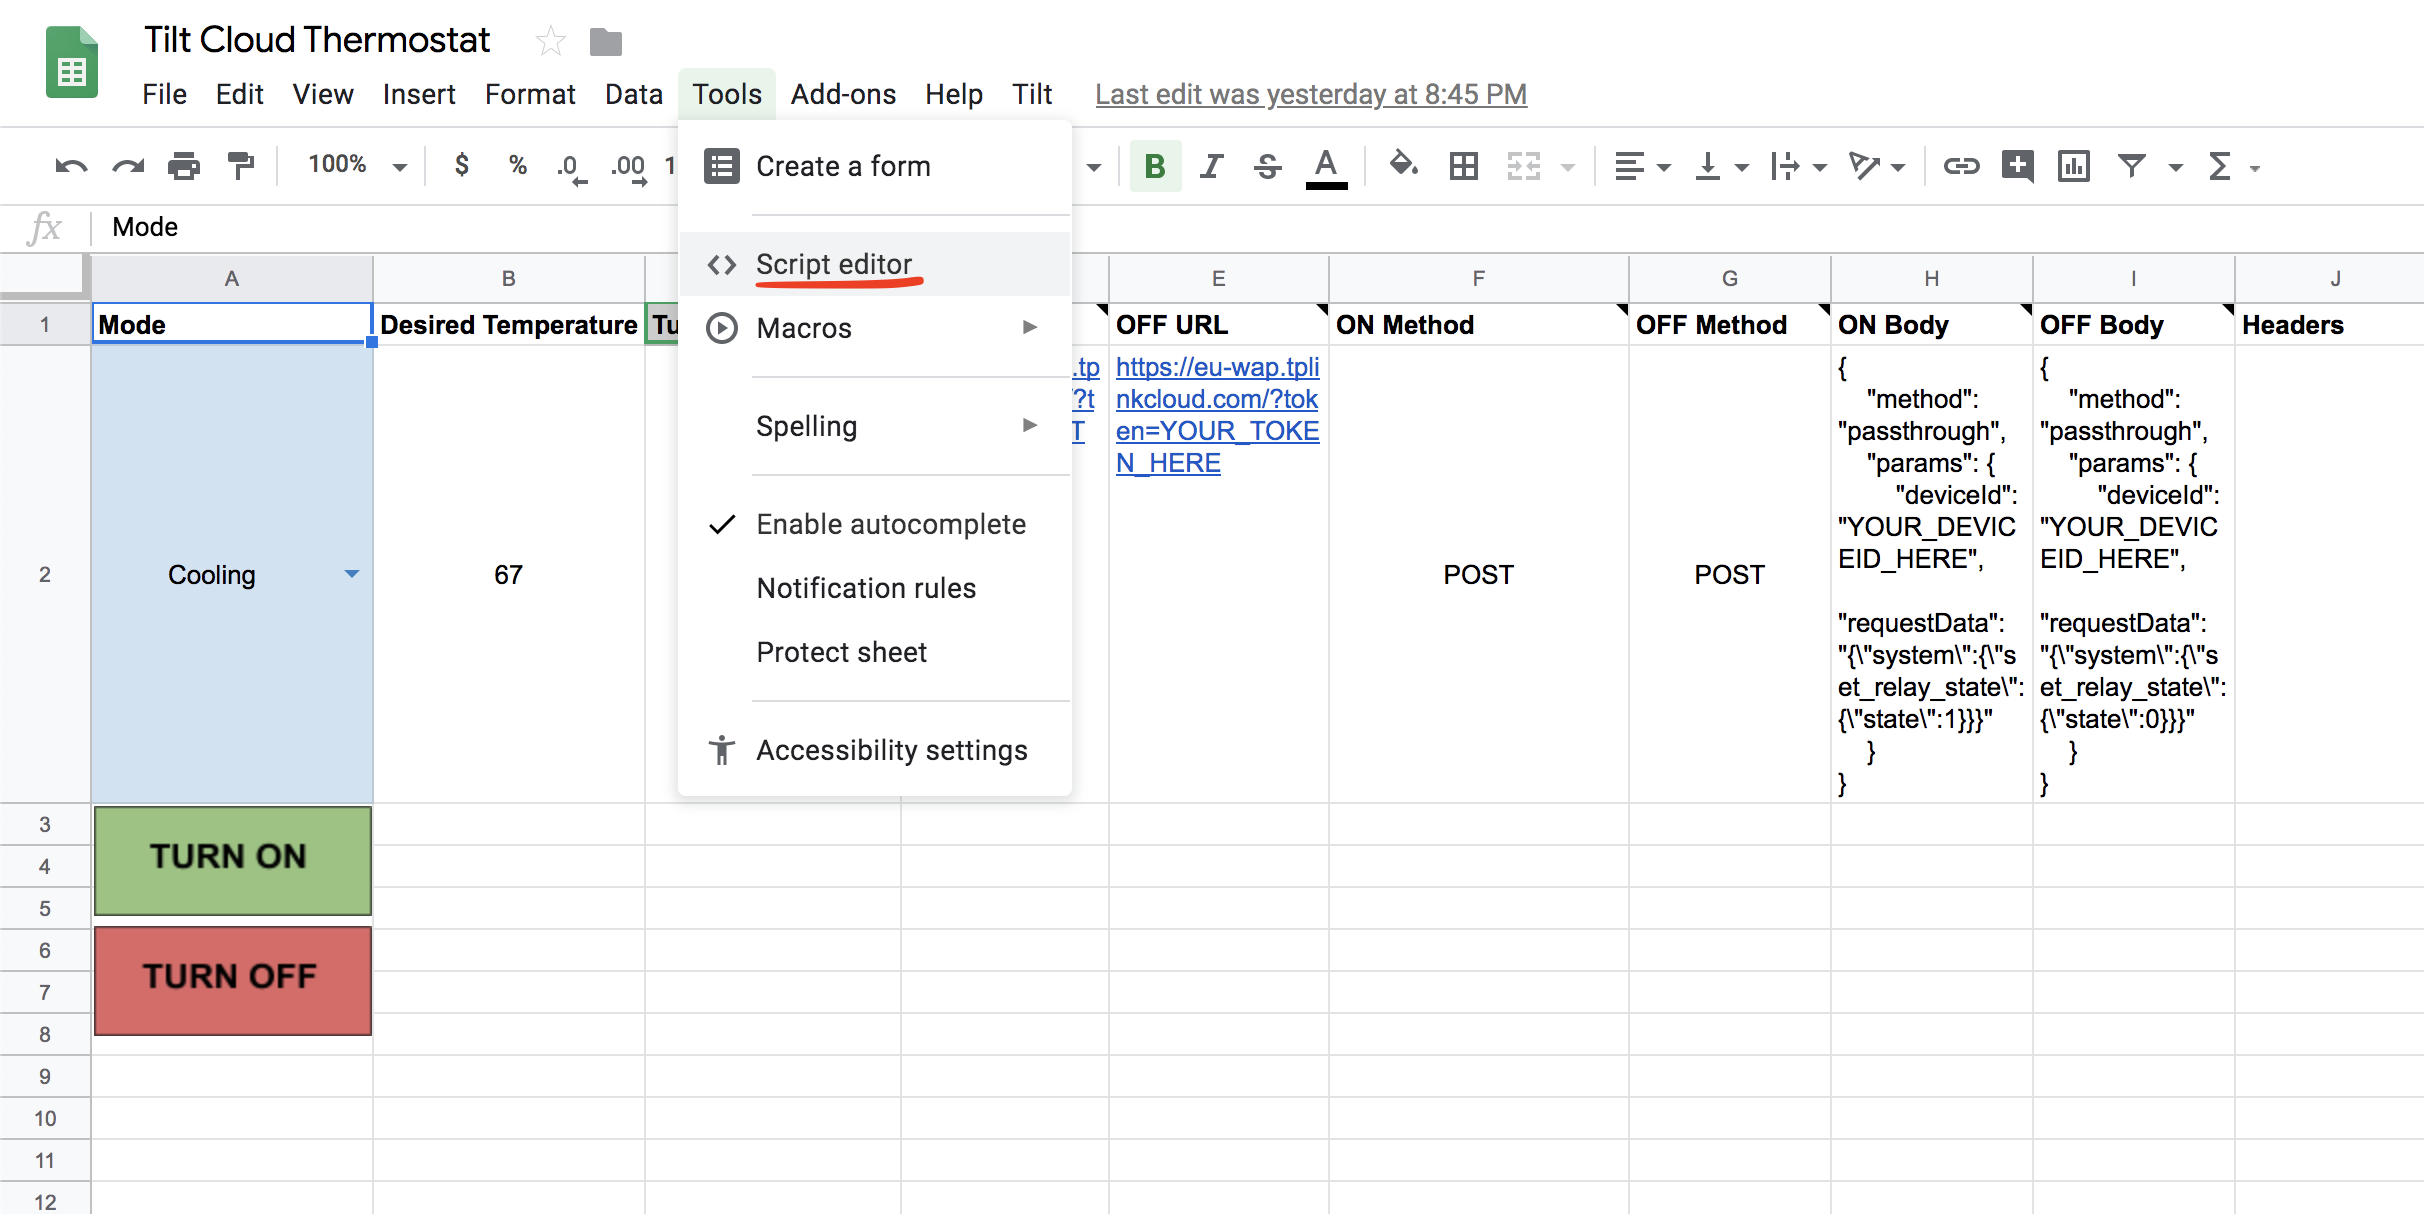This screenshot has width=2424, height=1214.
Task: Open Notification rules
Action: coord(875,588)
